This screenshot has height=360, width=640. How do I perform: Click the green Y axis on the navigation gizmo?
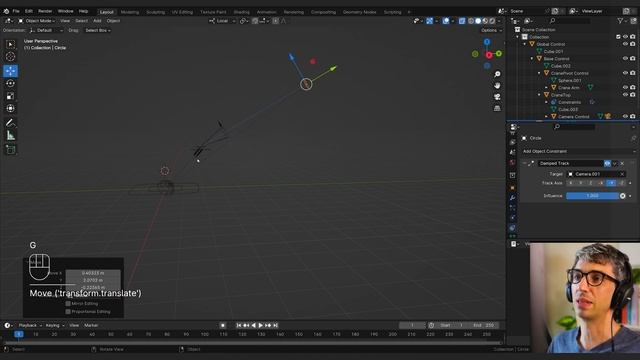(x=499, y=53)
